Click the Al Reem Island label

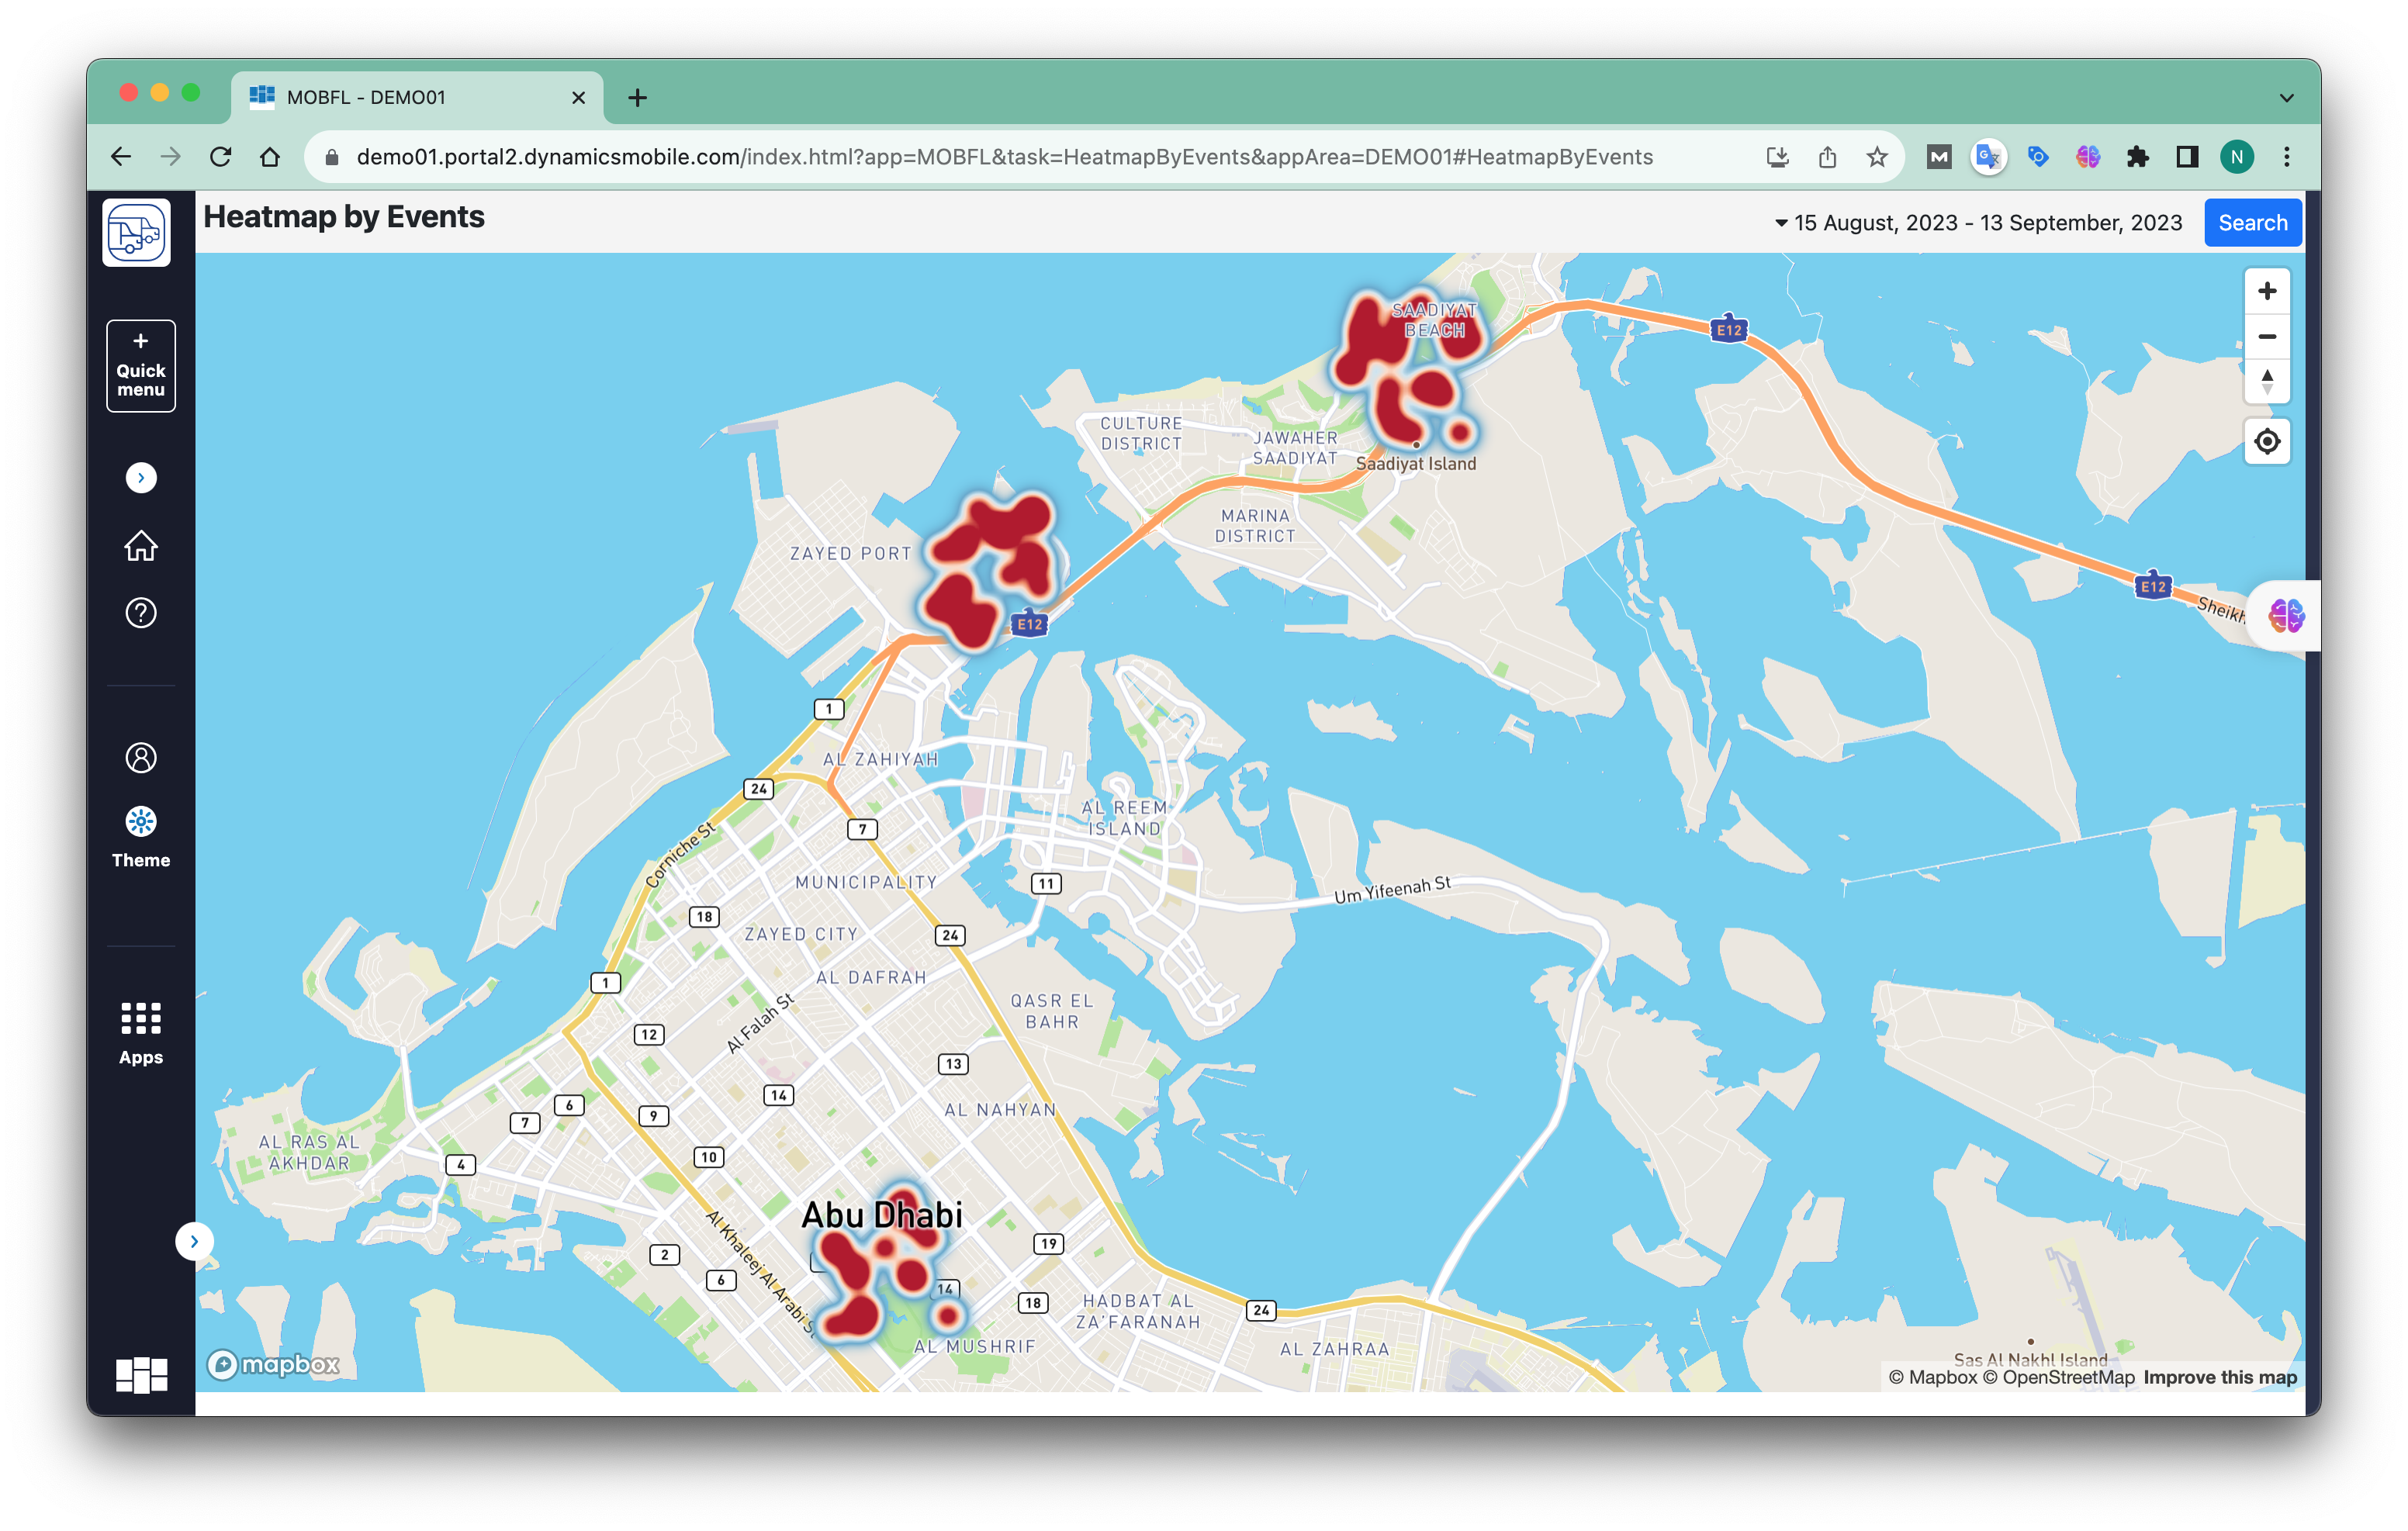pos(1124,818)
